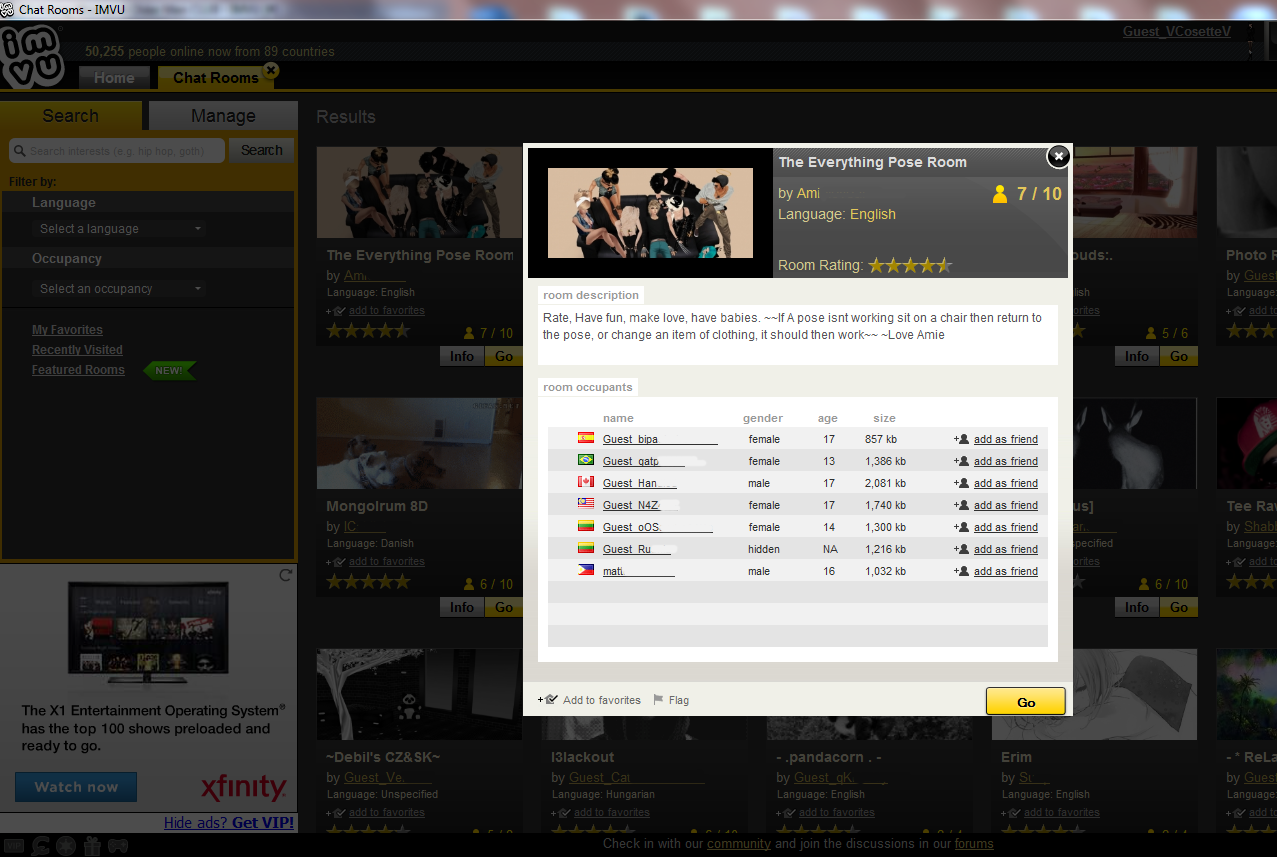Click Hide ads? Get VIP! link

point(229,823)
